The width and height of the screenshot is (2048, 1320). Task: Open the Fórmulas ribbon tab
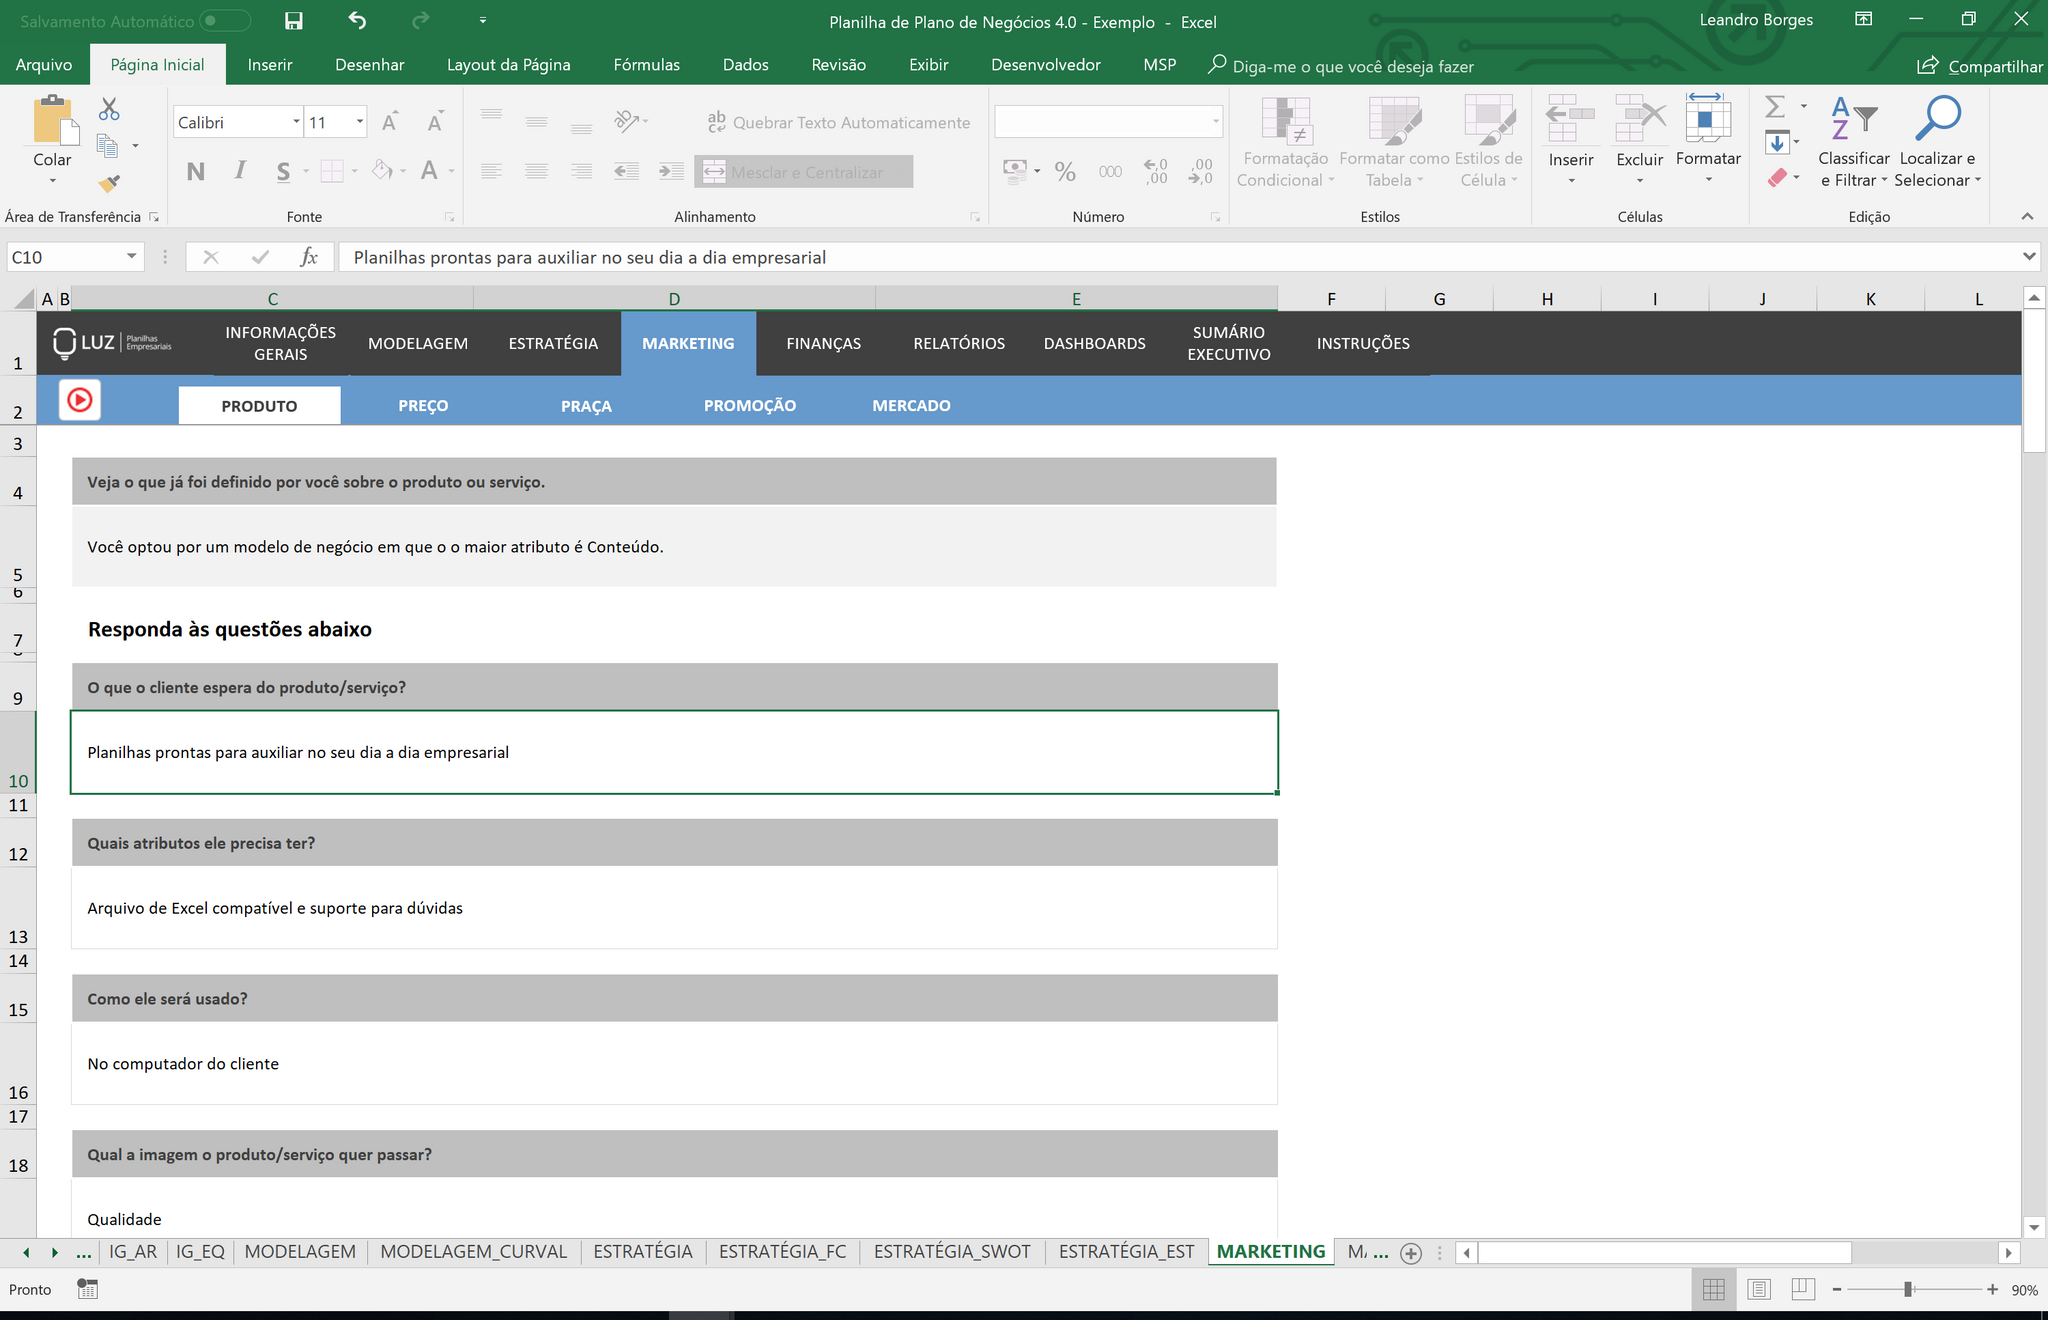[x=647, y=65]
